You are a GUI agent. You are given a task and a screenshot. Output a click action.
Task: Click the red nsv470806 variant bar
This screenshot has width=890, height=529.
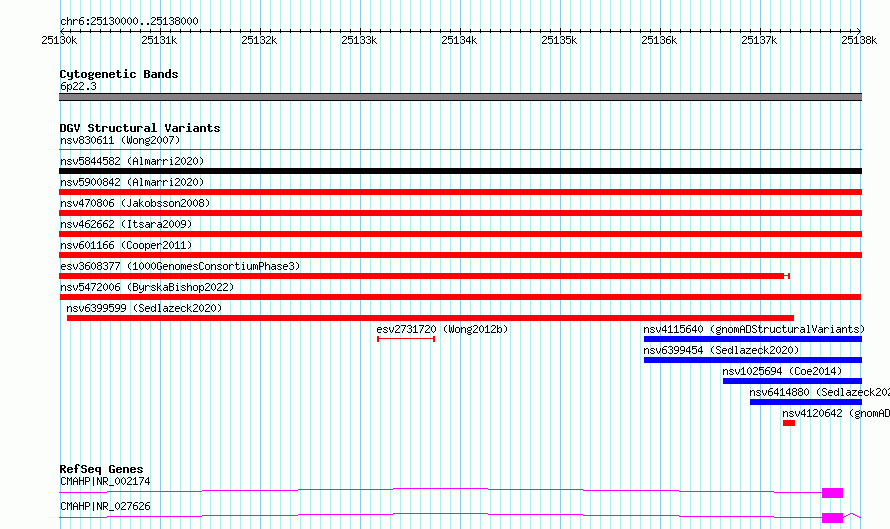[460, 213]
